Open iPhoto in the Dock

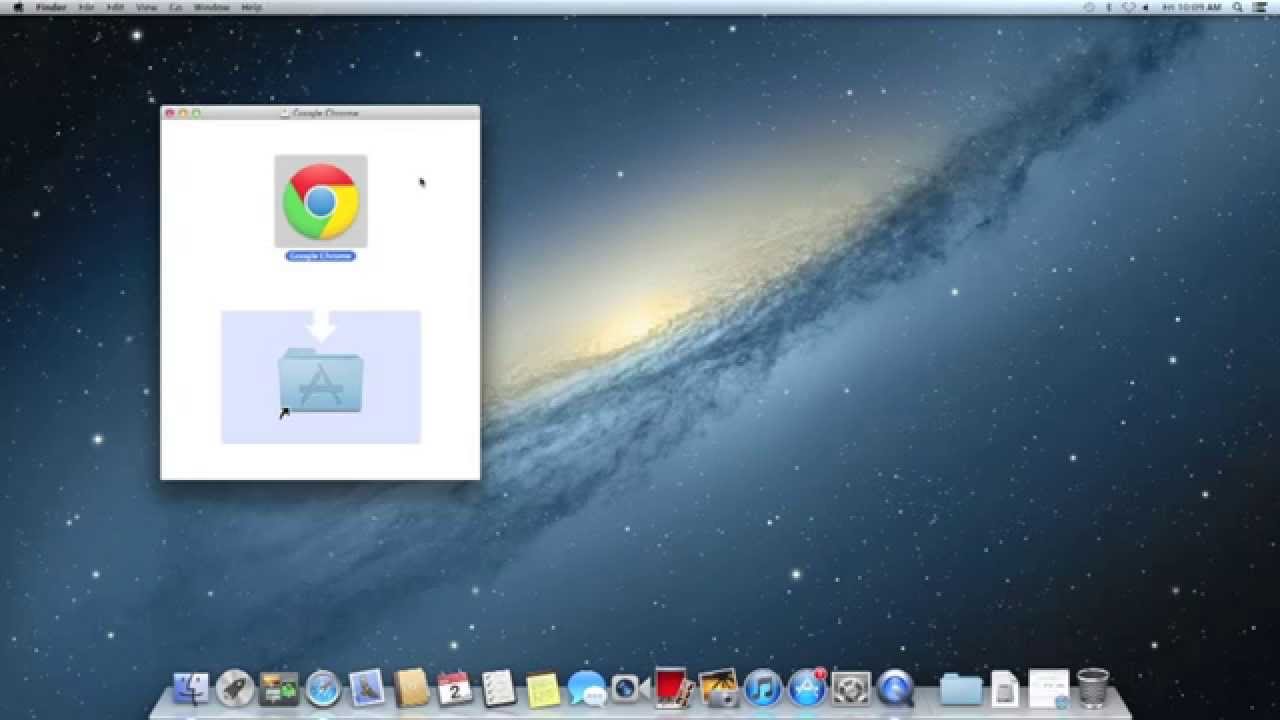pyautogui.click(x=718, y=688)
